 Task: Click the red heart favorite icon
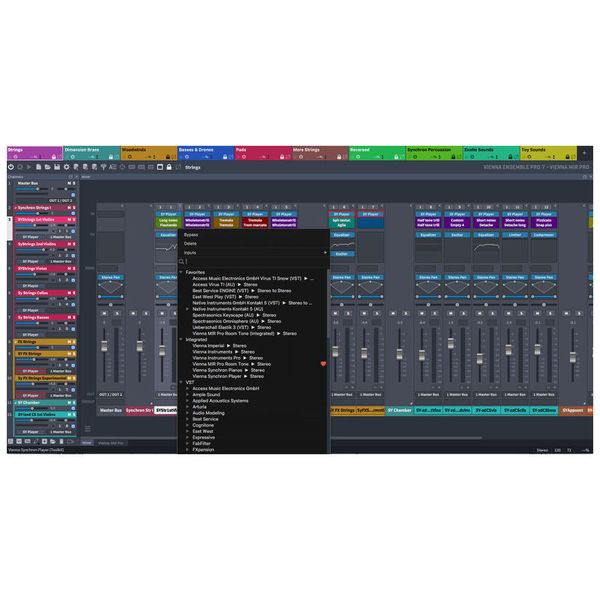pyautogui.click(x=323, y=364)
